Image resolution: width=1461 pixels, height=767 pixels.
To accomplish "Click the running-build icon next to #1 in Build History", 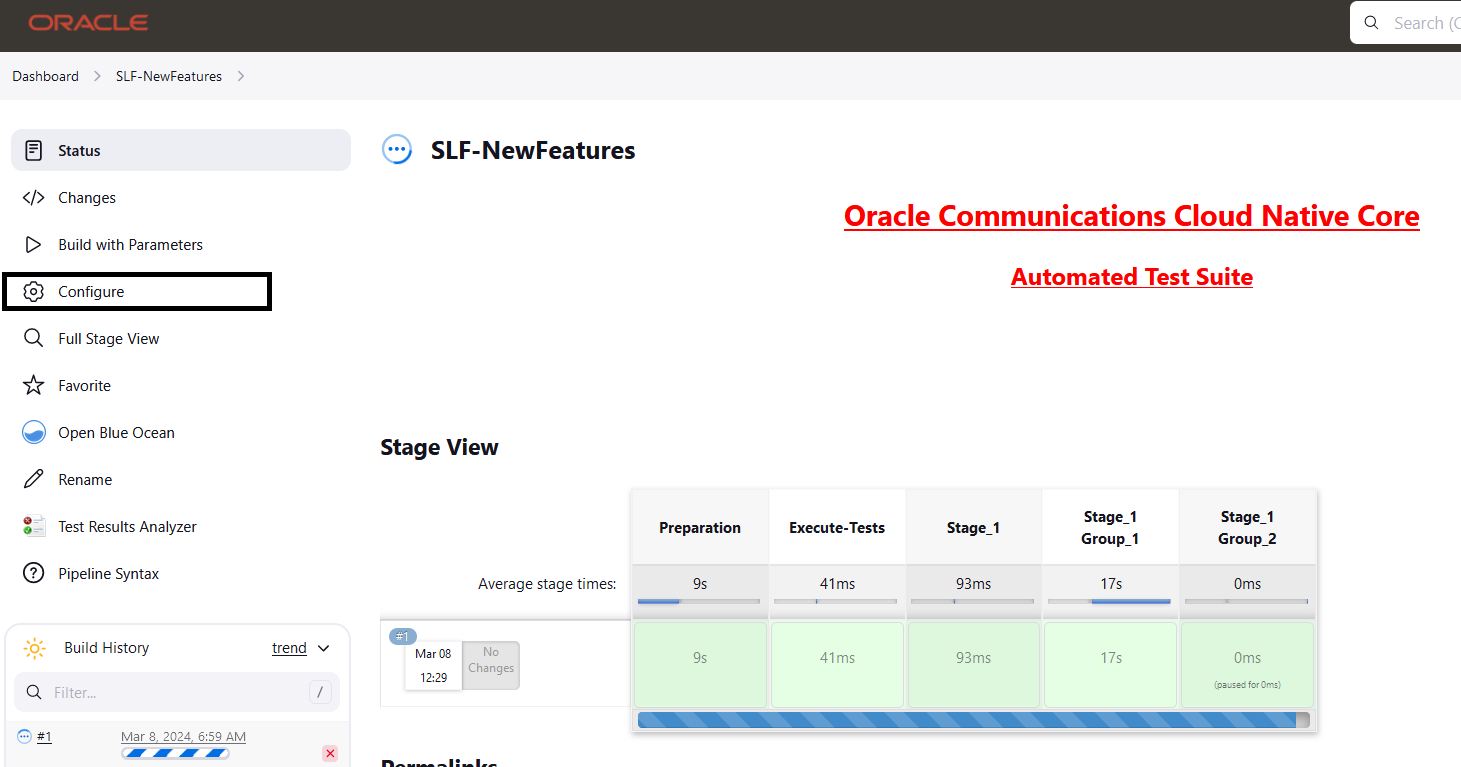I will 25,736.
